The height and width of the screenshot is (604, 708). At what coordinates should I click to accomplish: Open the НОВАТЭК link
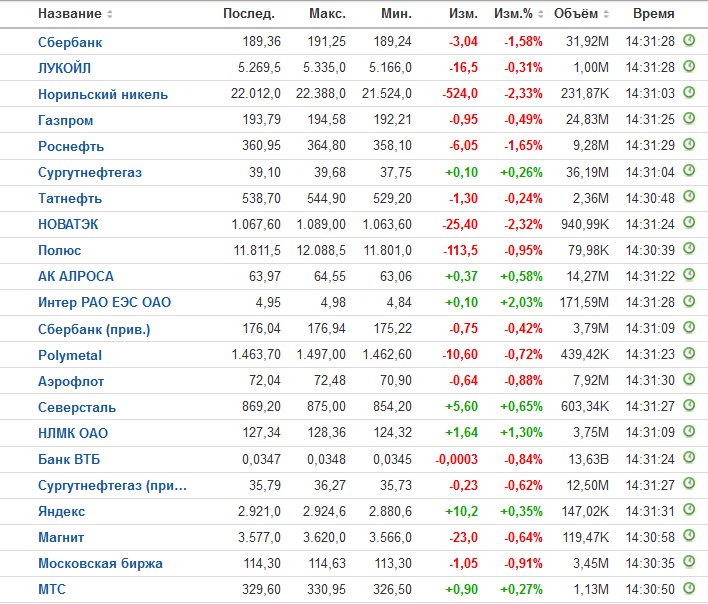[x=68, y=224]
